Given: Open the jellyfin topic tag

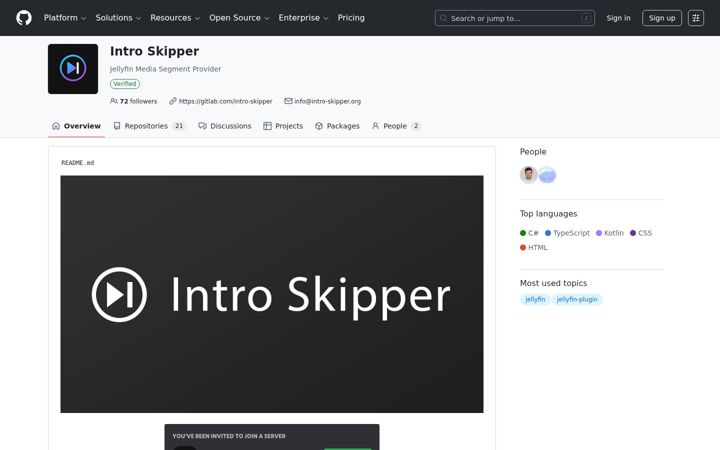Looking at the screenshot, I should (x=535, y=299).
